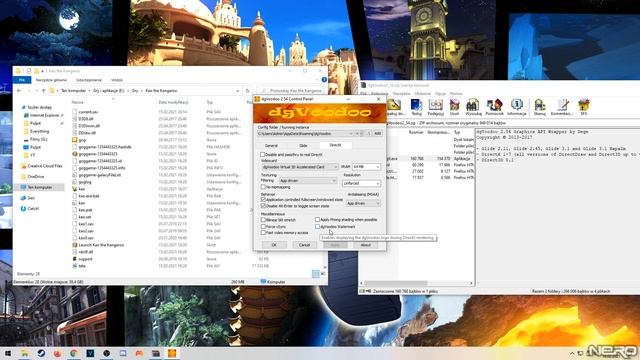This screenshot has height=360, width=640.
Task: Click the About button in dgVoodoo
Action: coord(365,245)
